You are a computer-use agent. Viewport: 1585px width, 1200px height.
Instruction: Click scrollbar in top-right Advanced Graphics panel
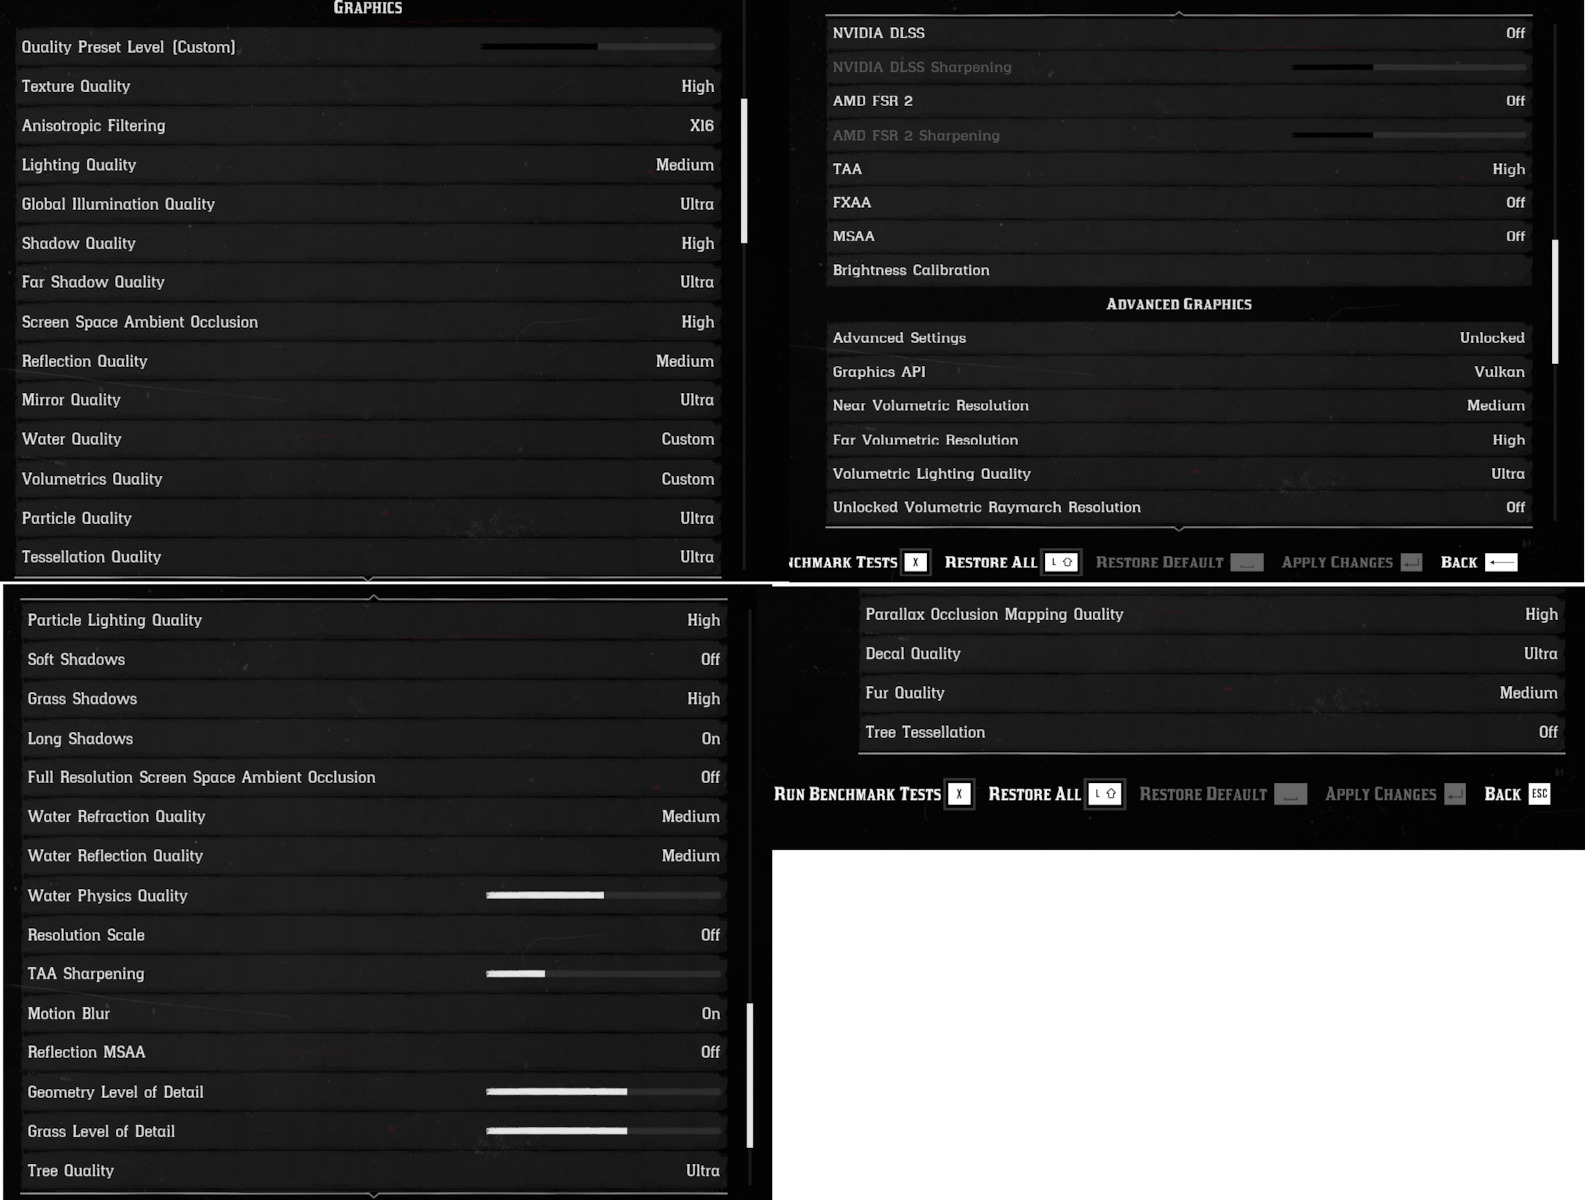tap(1555, 301)
